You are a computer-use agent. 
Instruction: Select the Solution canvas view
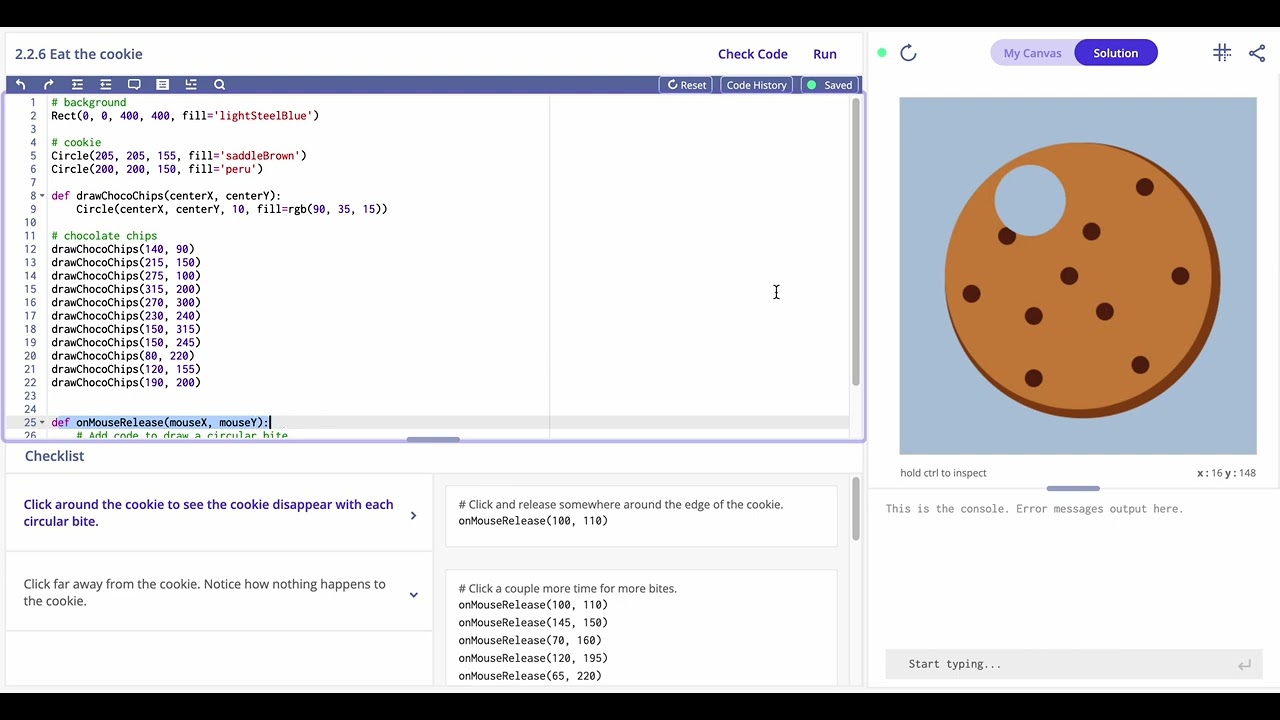tap(1115, 53)
